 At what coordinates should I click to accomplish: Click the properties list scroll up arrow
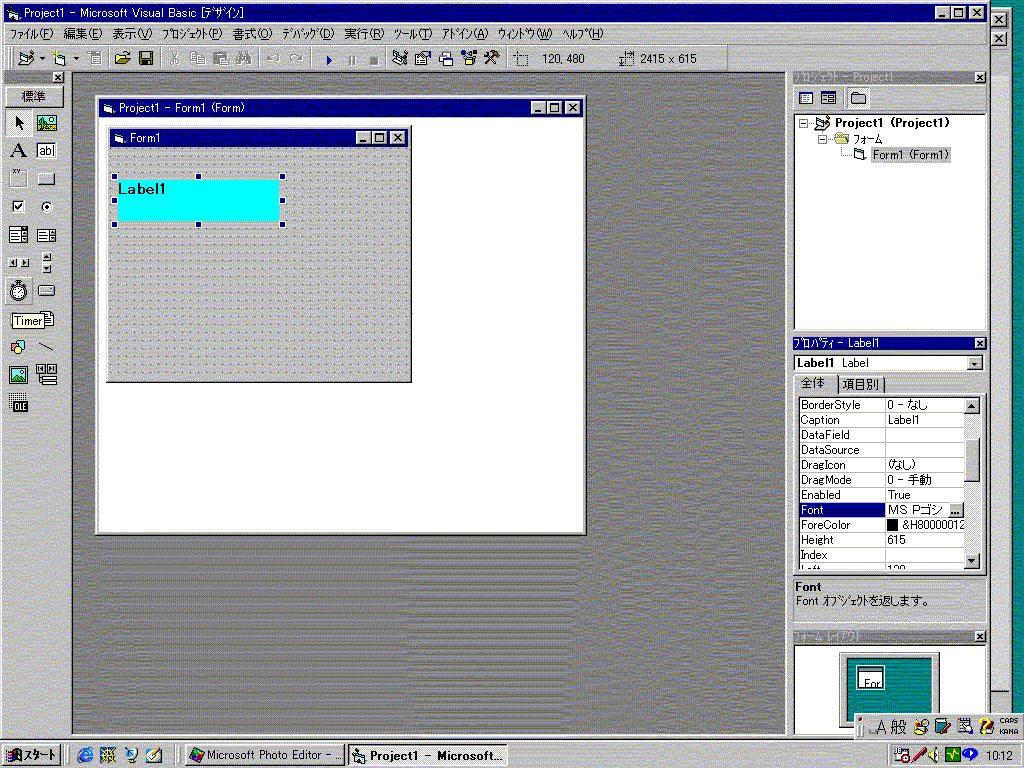[972, 406]
